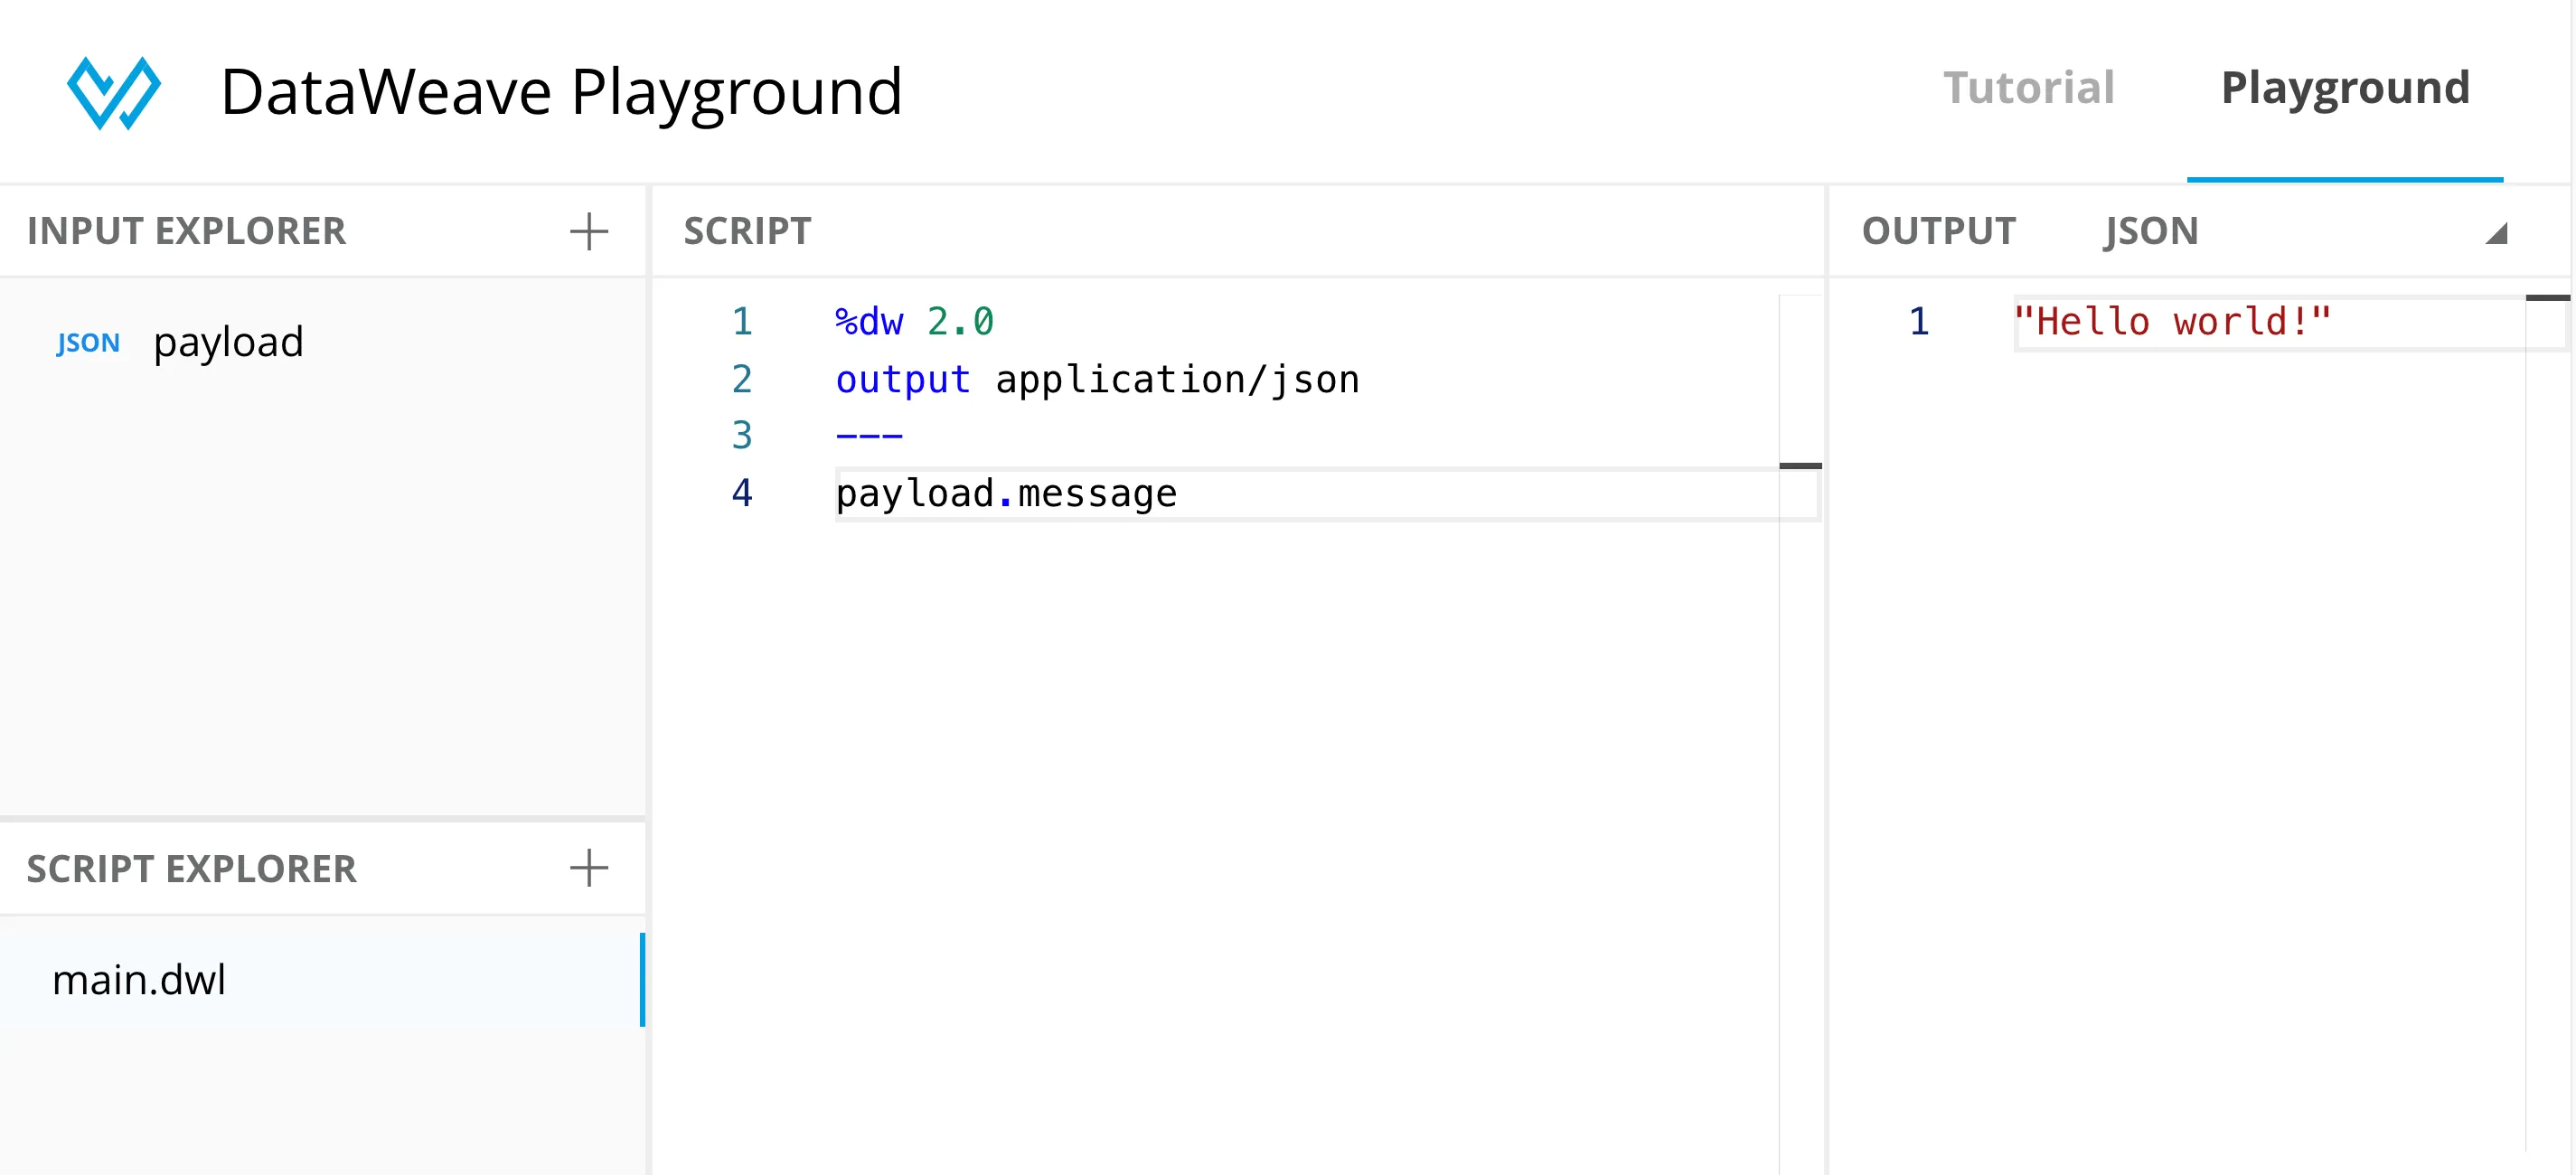Click the INPUT EXPLORER header
The height and width of the screenshot is (1175, 2576).
186,231
